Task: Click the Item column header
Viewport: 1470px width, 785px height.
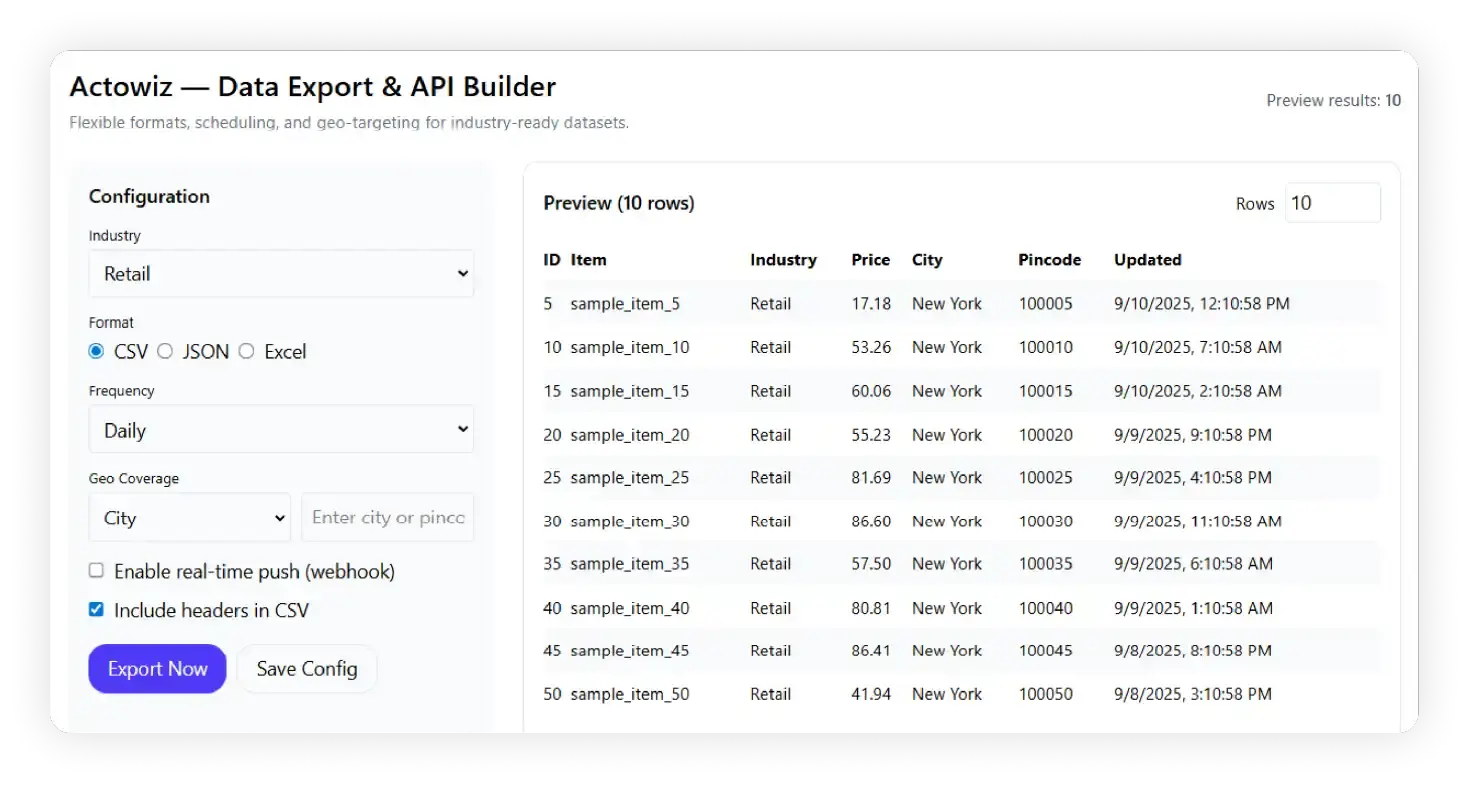Action: (x=588, y=260)
